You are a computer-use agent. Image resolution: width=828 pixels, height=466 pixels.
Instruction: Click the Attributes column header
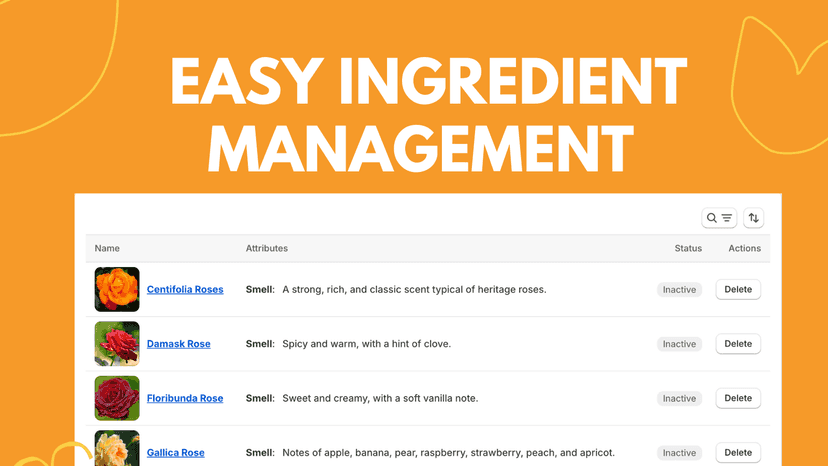pyautogui.click(x=267, y=248)
